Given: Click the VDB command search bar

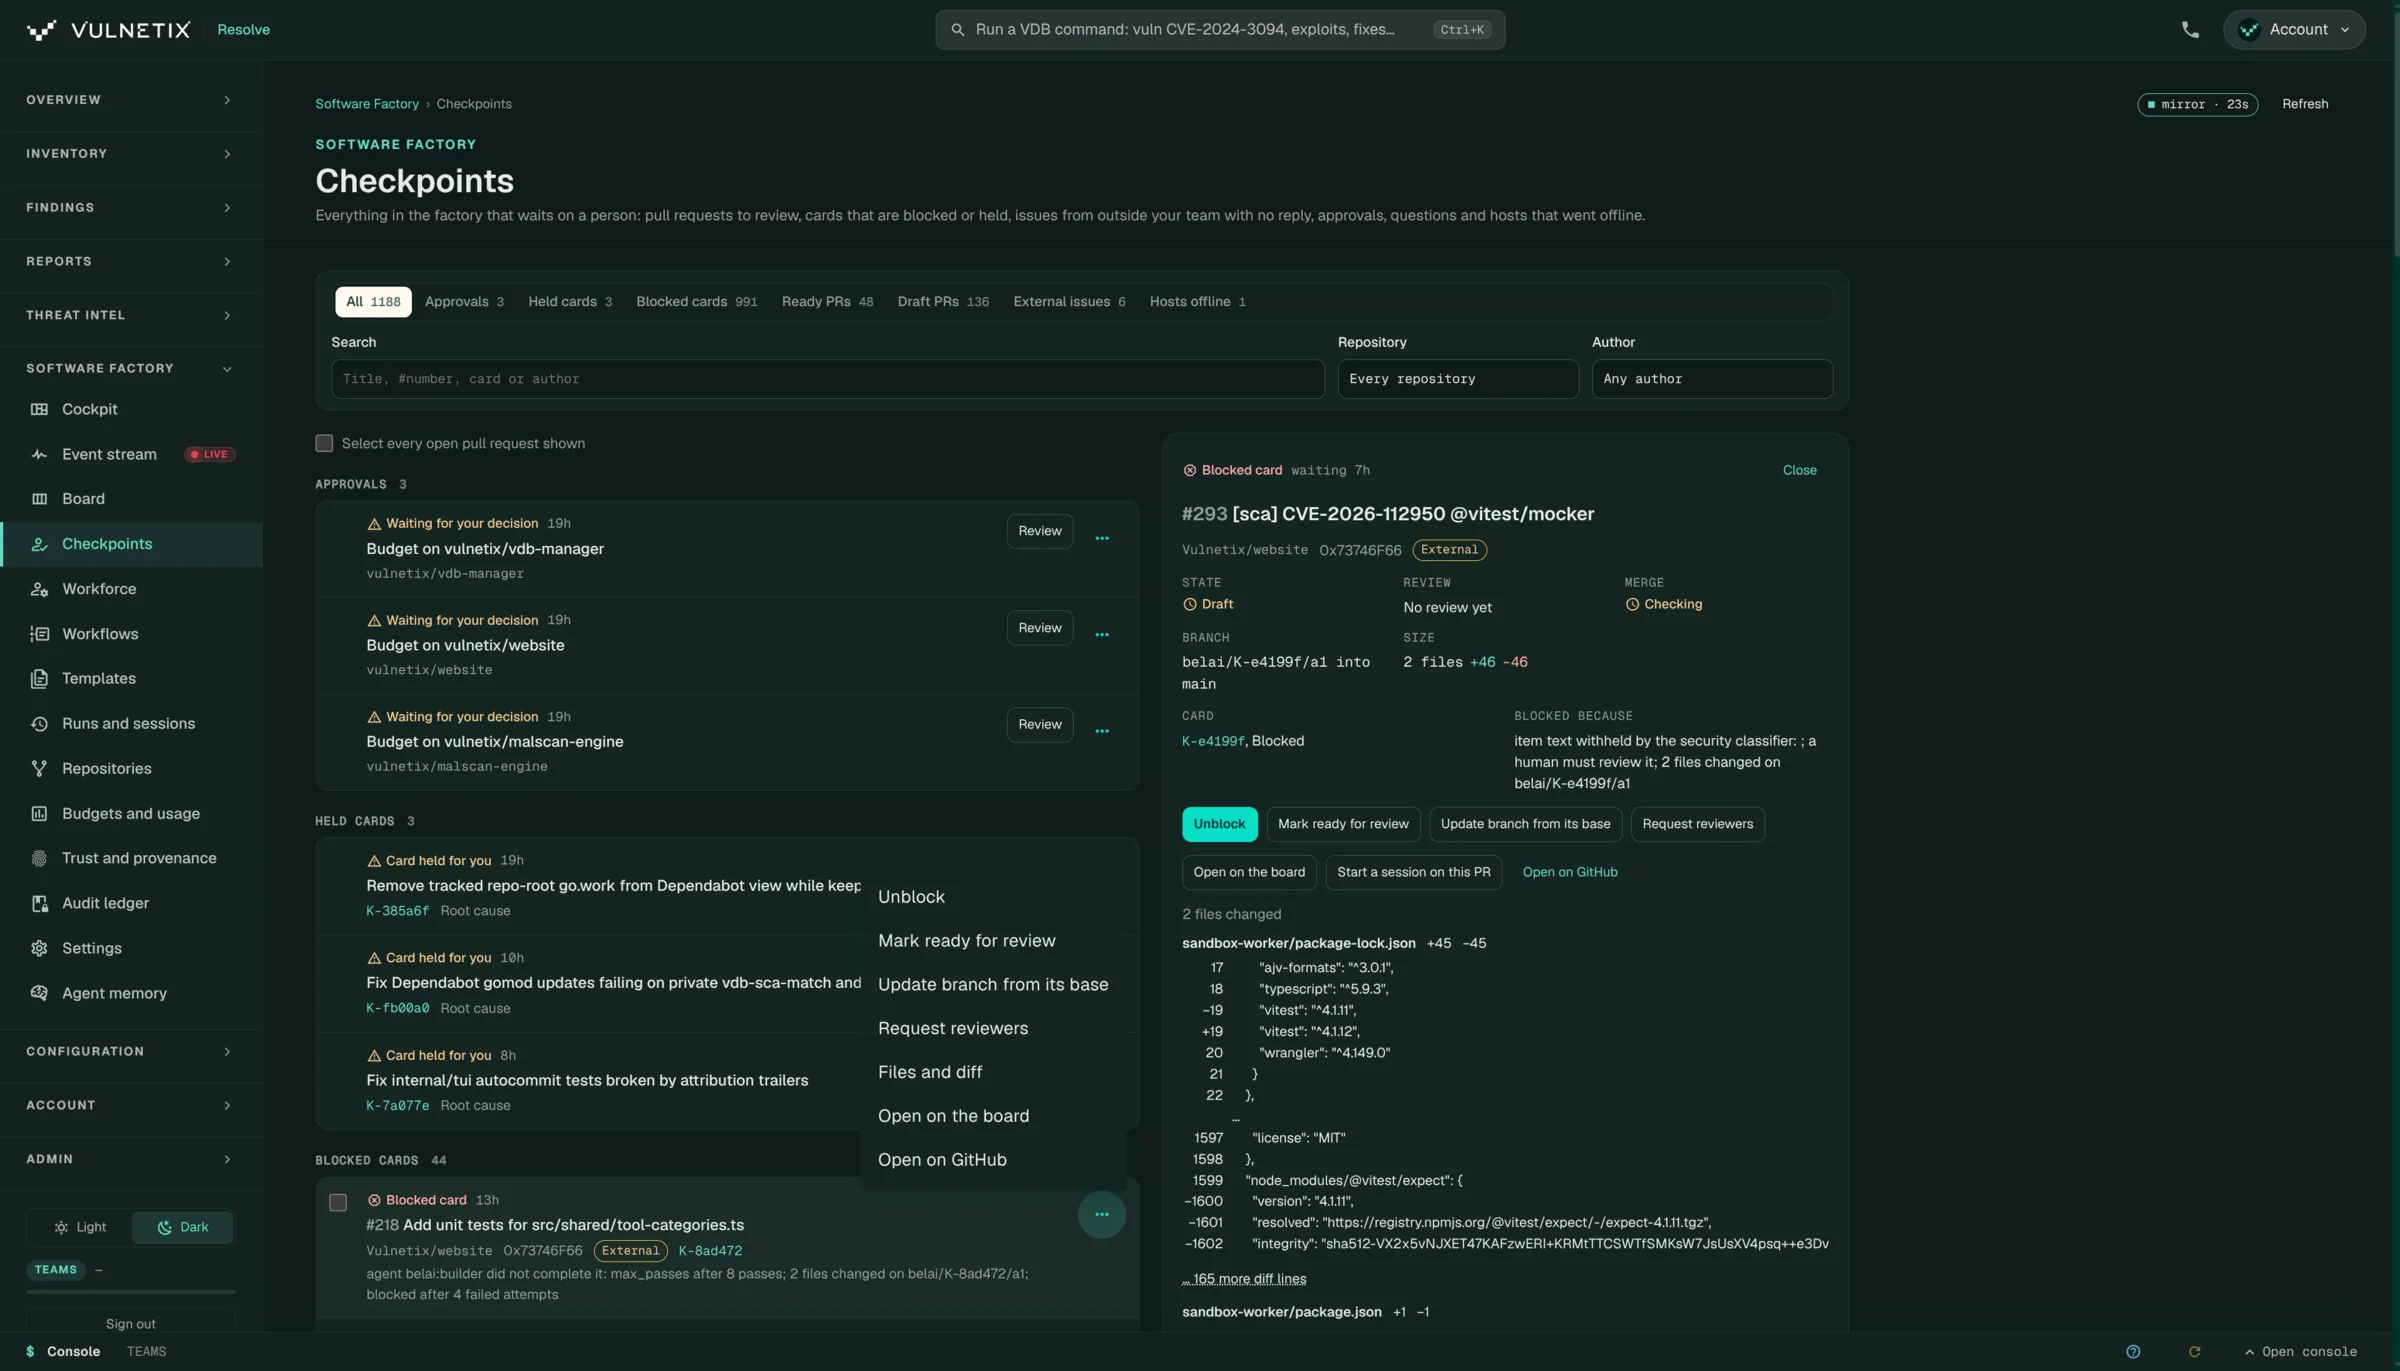Looking at the screenshot, I should click(x=1220, y=30).
